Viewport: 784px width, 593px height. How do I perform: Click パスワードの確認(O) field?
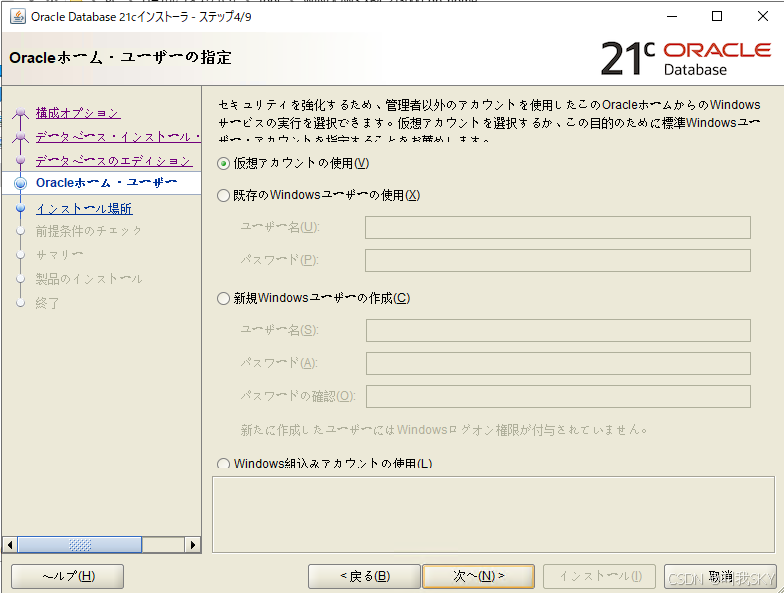point(558,396)
